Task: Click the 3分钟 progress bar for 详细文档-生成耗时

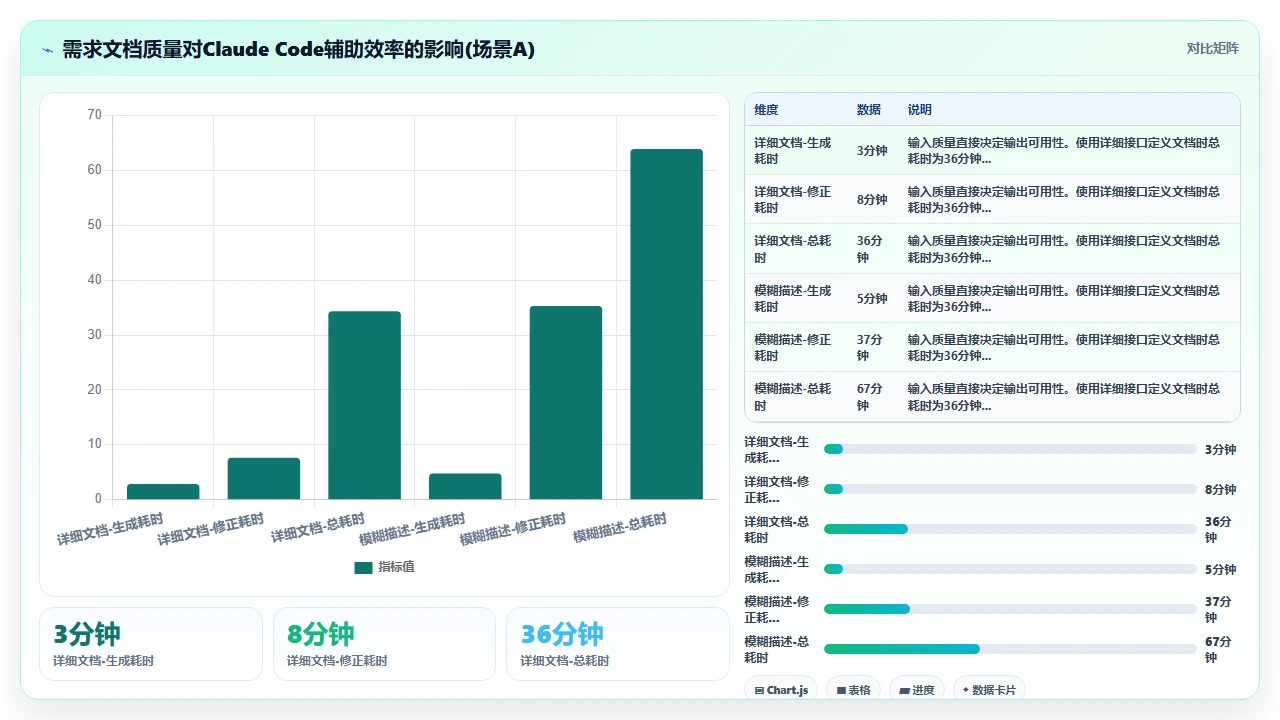Action: click(x=1010, y=449)
